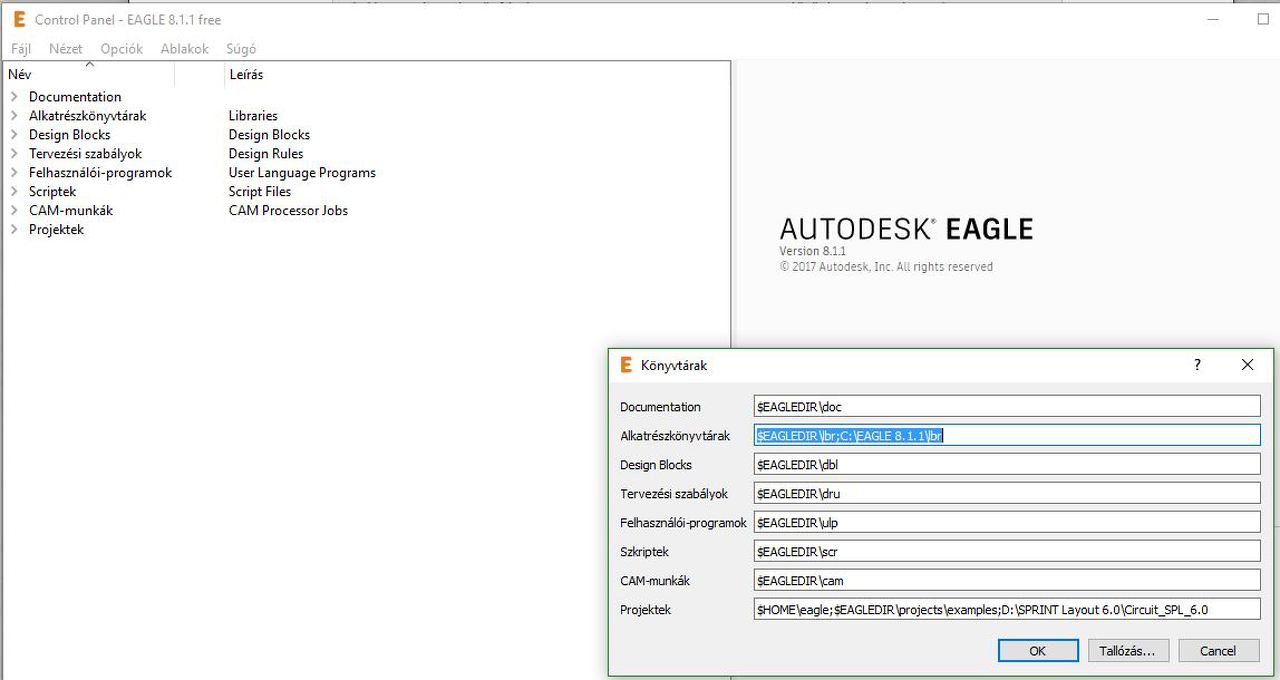
Task: Click the Documentation path field
Action: (x=1007, y=406)
